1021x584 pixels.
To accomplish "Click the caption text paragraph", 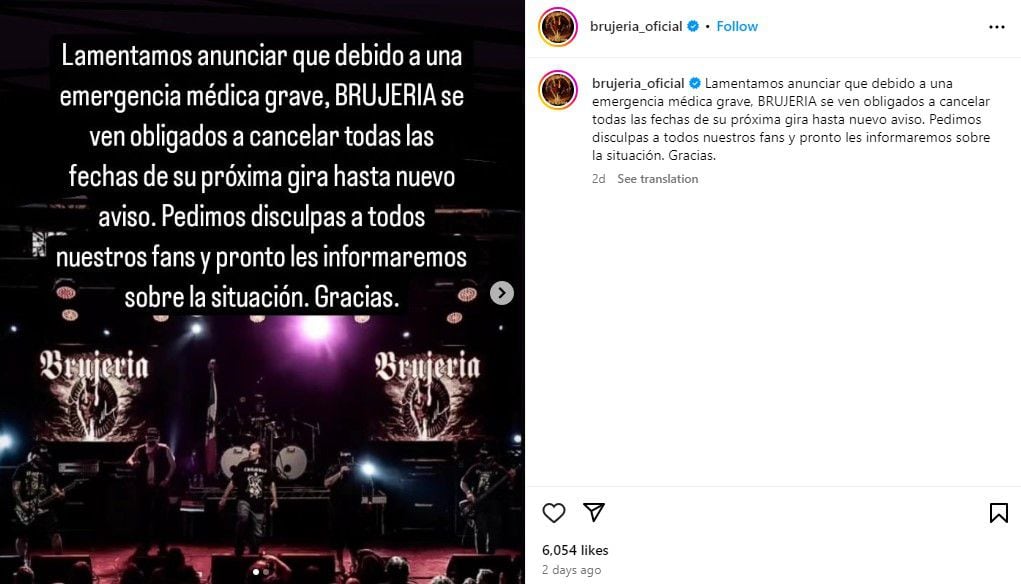I will [791, 120].
